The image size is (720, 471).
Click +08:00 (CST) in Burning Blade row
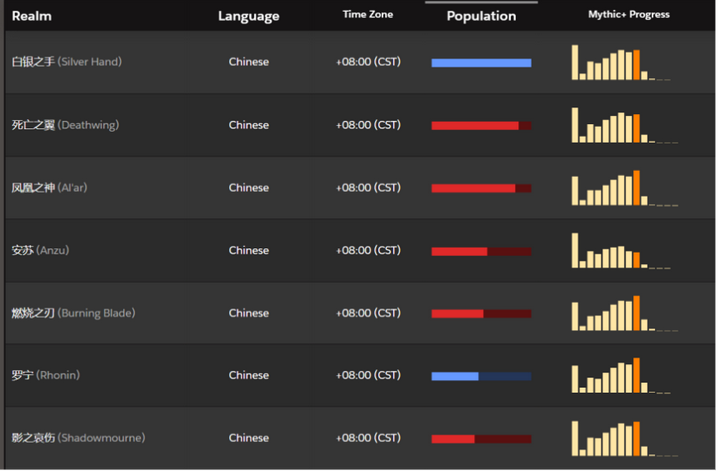(368, 313)
